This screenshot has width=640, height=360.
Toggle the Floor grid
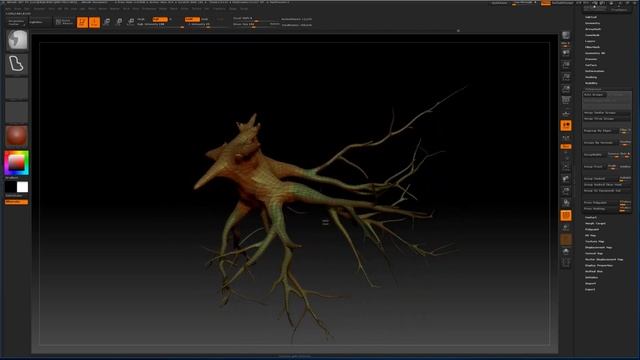566,113
